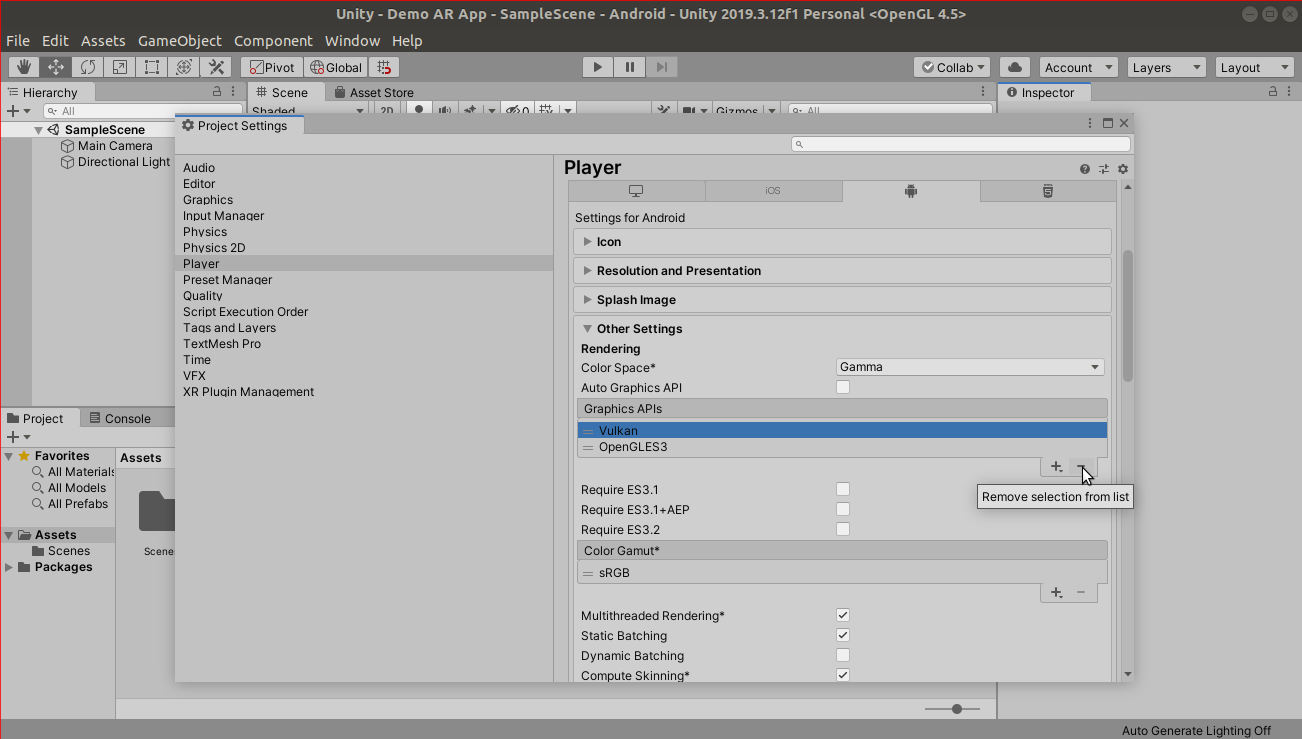The image size is (1302, 739).
Task: Open Project Settings window options menu
Action: coord(1090,123)
